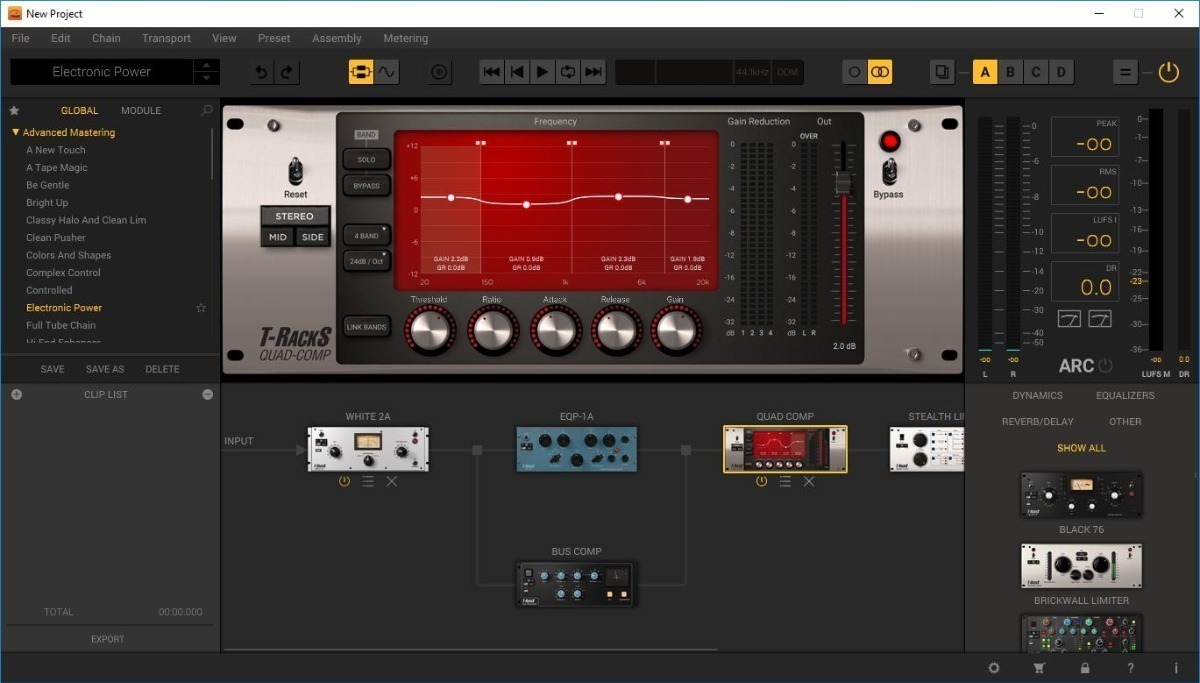Open the Assembly menu
The height and width of the screenshot is (683, 1200).
point(337,38)
